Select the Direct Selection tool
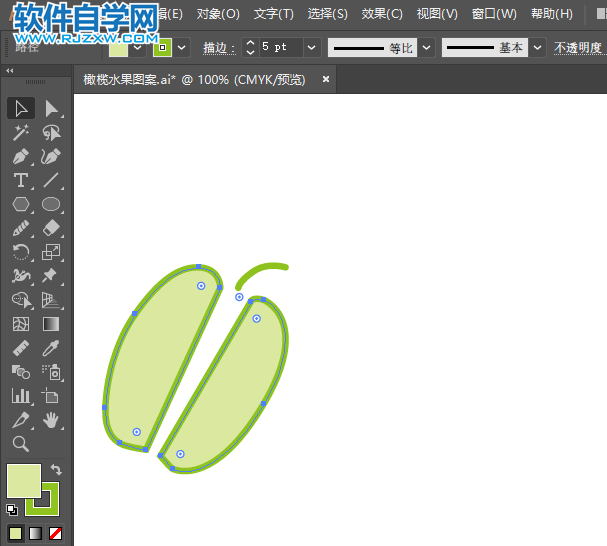The image size is (607, 546). point(52,108)
